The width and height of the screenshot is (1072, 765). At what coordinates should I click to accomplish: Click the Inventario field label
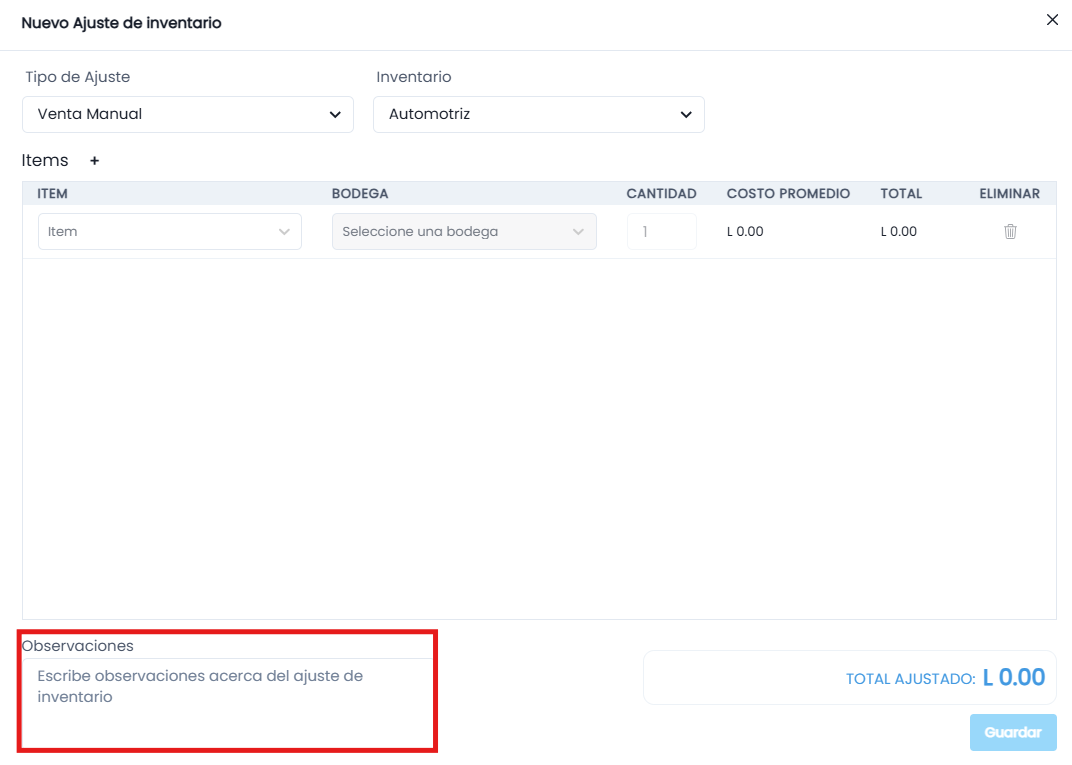coord(414,77)
